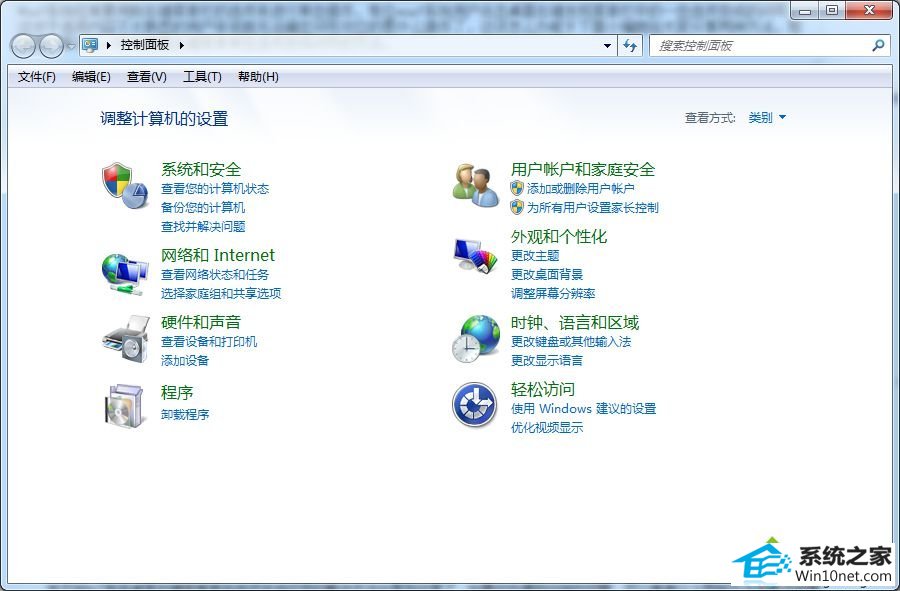Close the Control Panel window
The image size is (900, 591).
(x=870, y=11)
